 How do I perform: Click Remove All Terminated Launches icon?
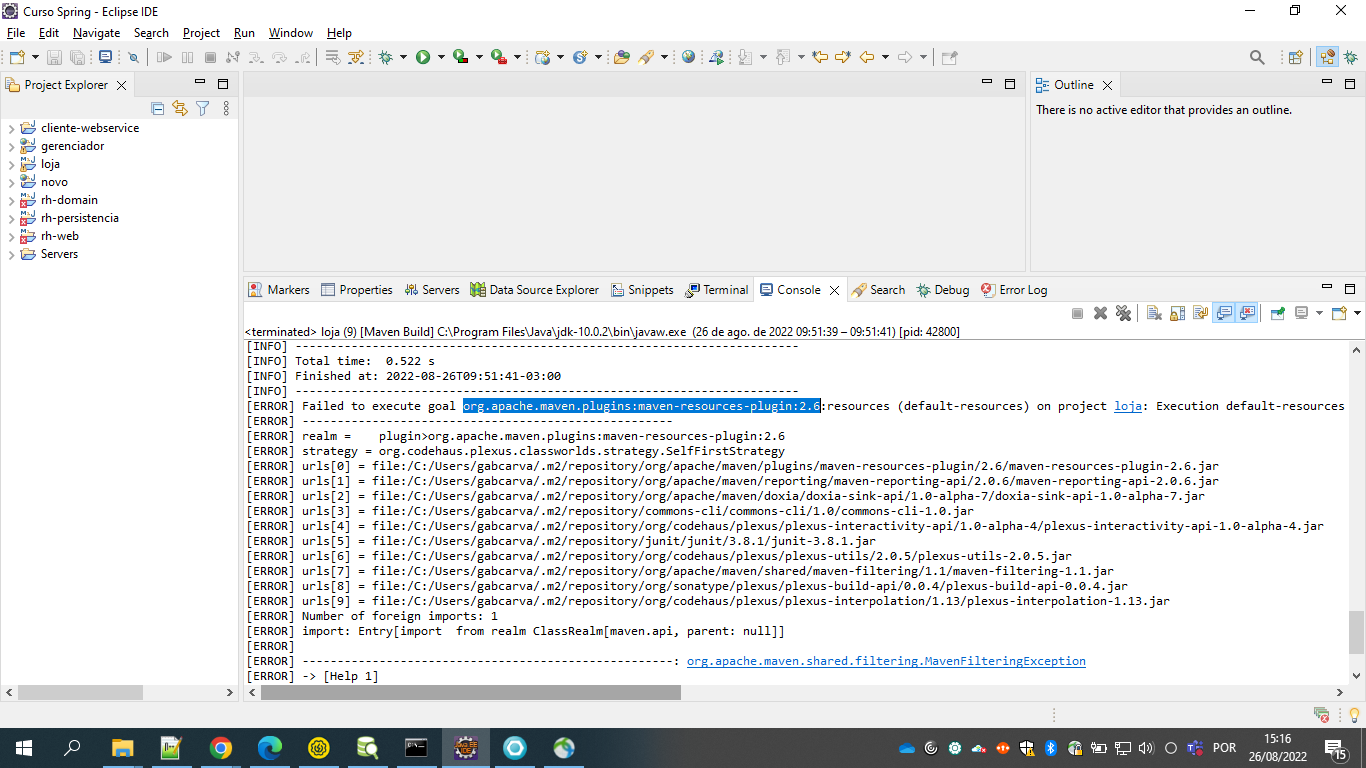[x=1123, y=313]
